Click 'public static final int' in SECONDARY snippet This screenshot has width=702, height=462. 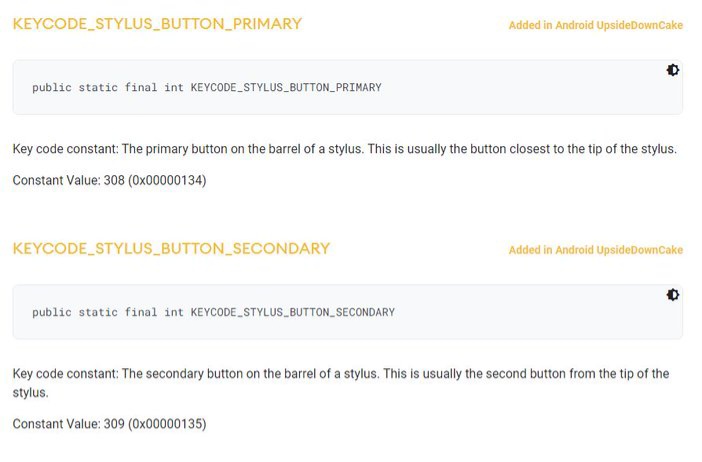(x=108, y=313)
